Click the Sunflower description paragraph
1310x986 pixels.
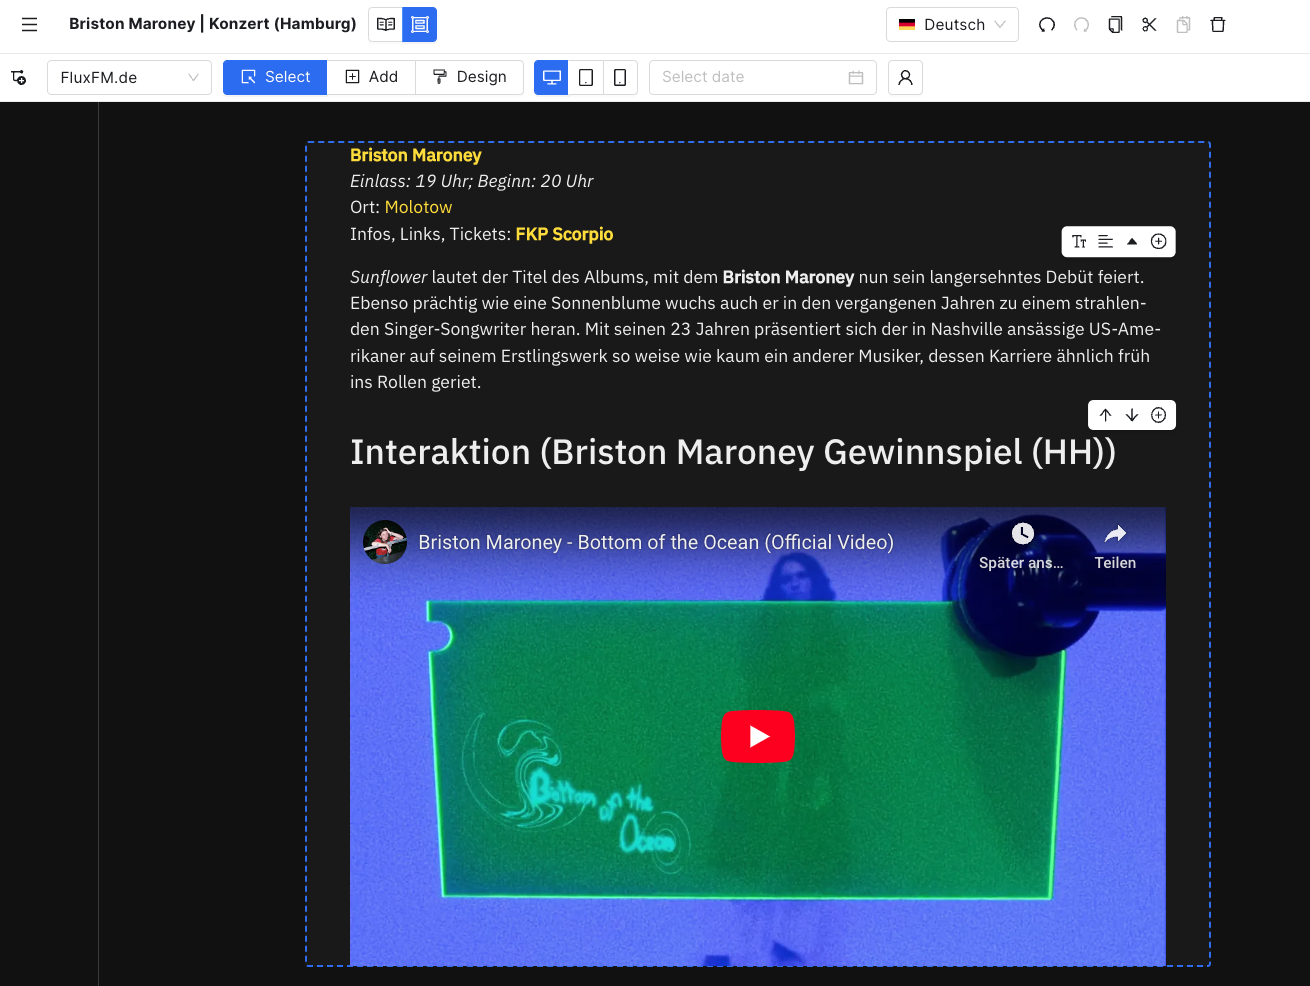[x=757, y=329]
